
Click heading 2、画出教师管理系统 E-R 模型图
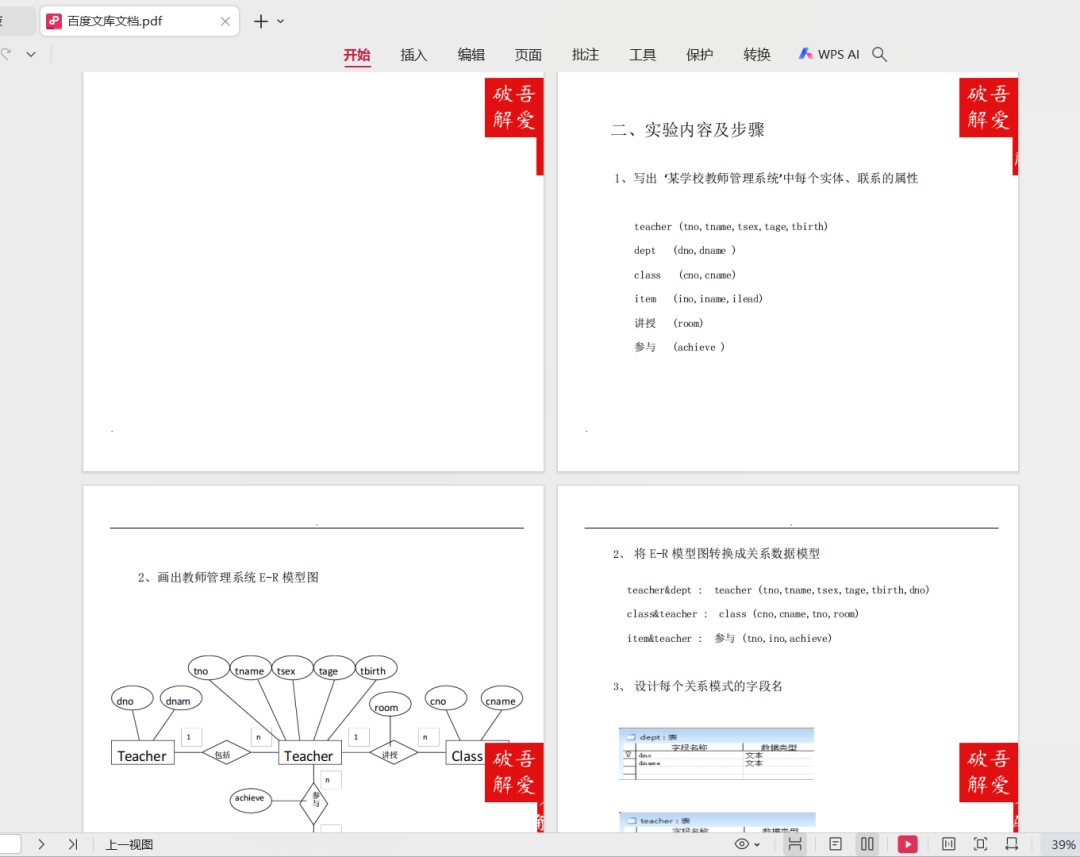click(228, 577)
